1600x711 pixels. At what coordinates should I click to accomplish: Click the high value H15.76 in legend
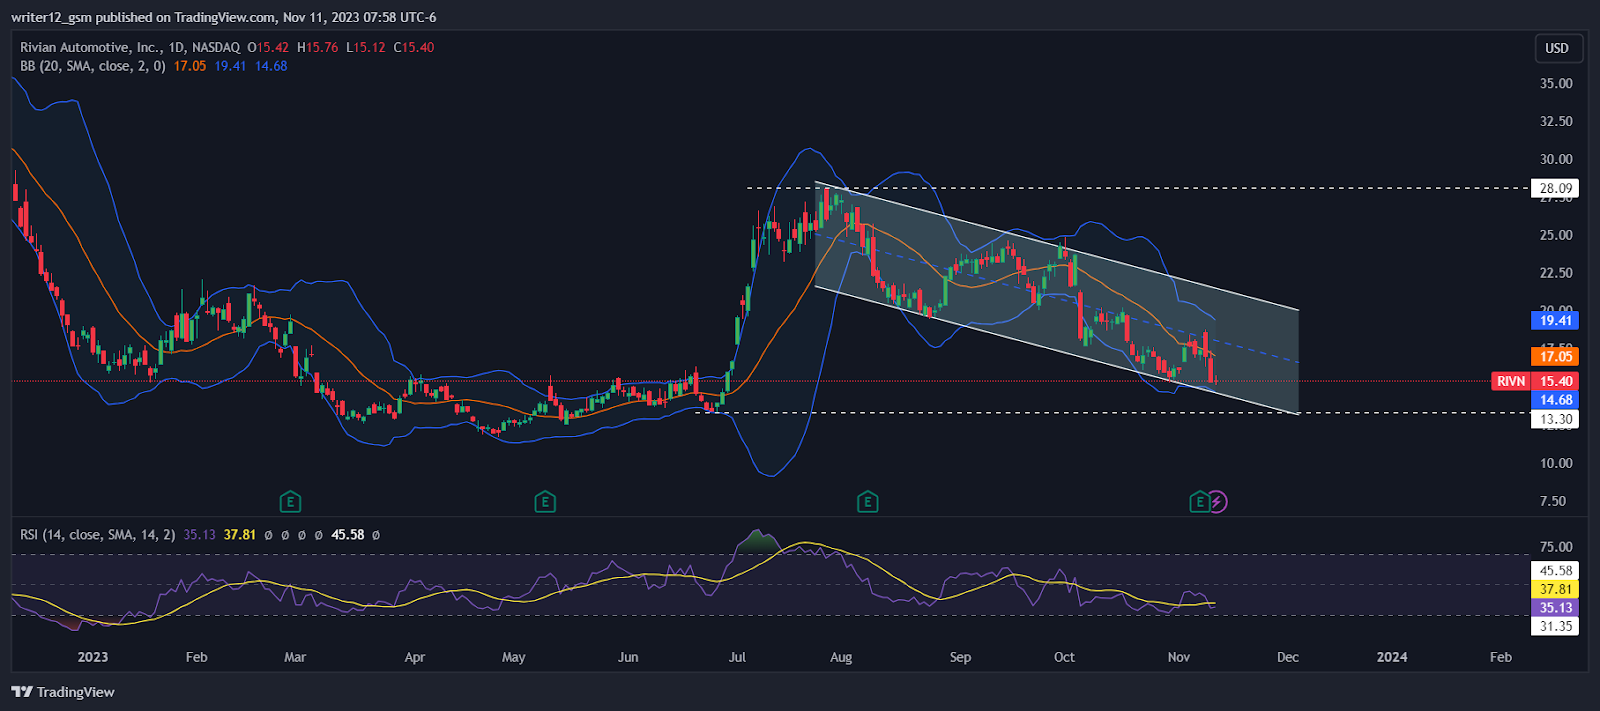click(x=317, y=47)
